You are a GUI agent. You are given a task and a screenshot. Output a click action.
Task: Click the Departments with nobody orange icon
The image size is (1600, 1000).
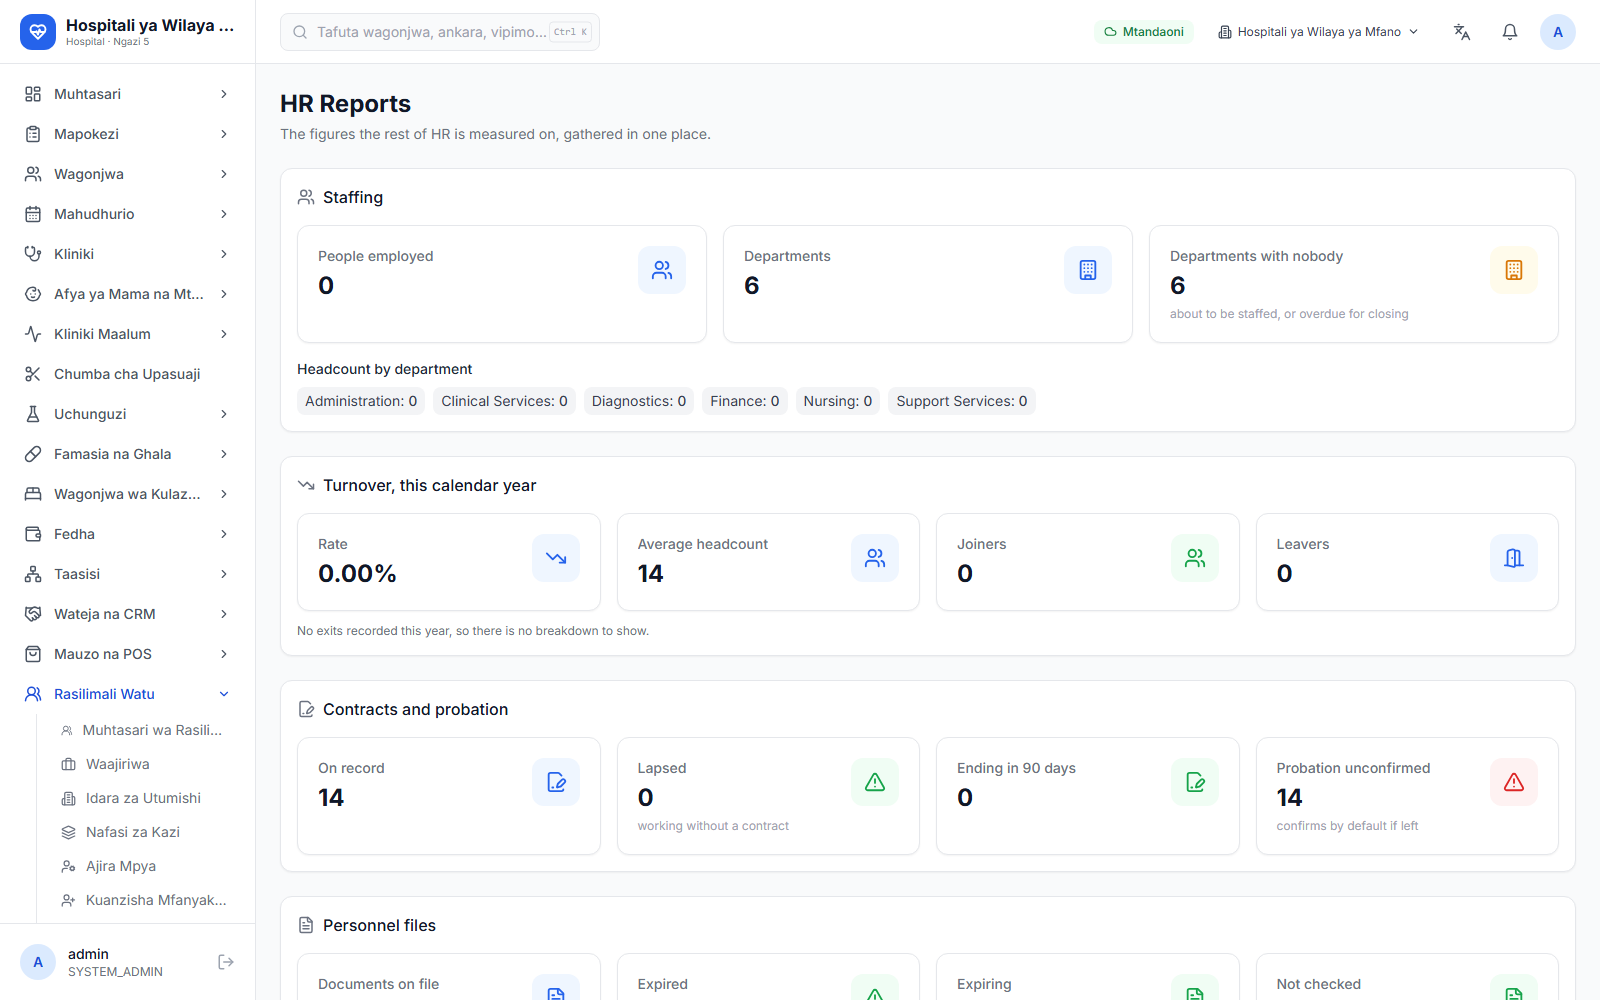[x=1514, y=270]
